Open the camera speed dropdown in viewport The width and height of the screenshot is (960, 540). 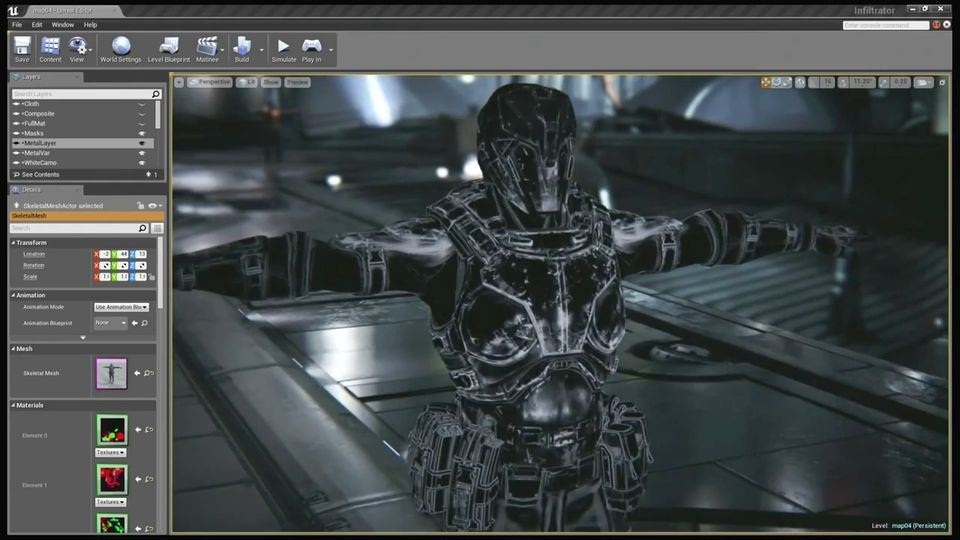(923, 82)
